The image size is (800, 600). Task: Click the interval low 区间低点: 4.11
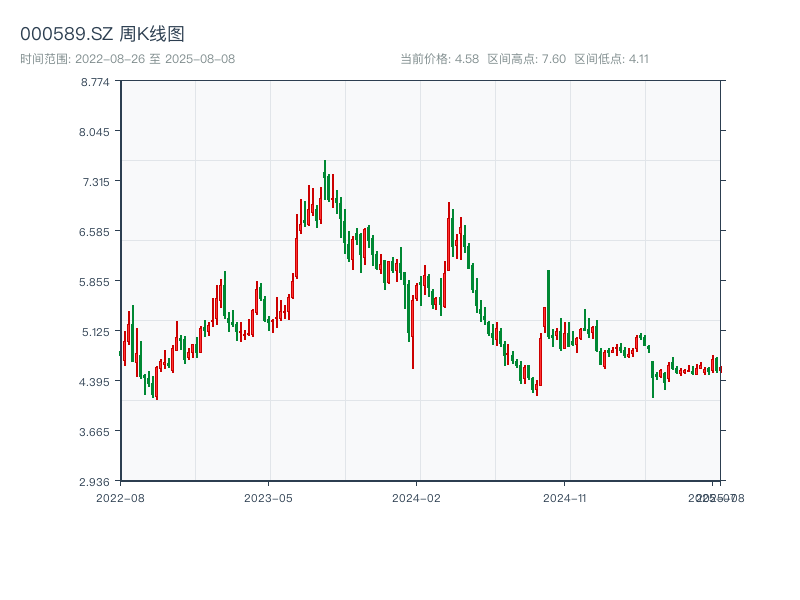tap(611, 59)
